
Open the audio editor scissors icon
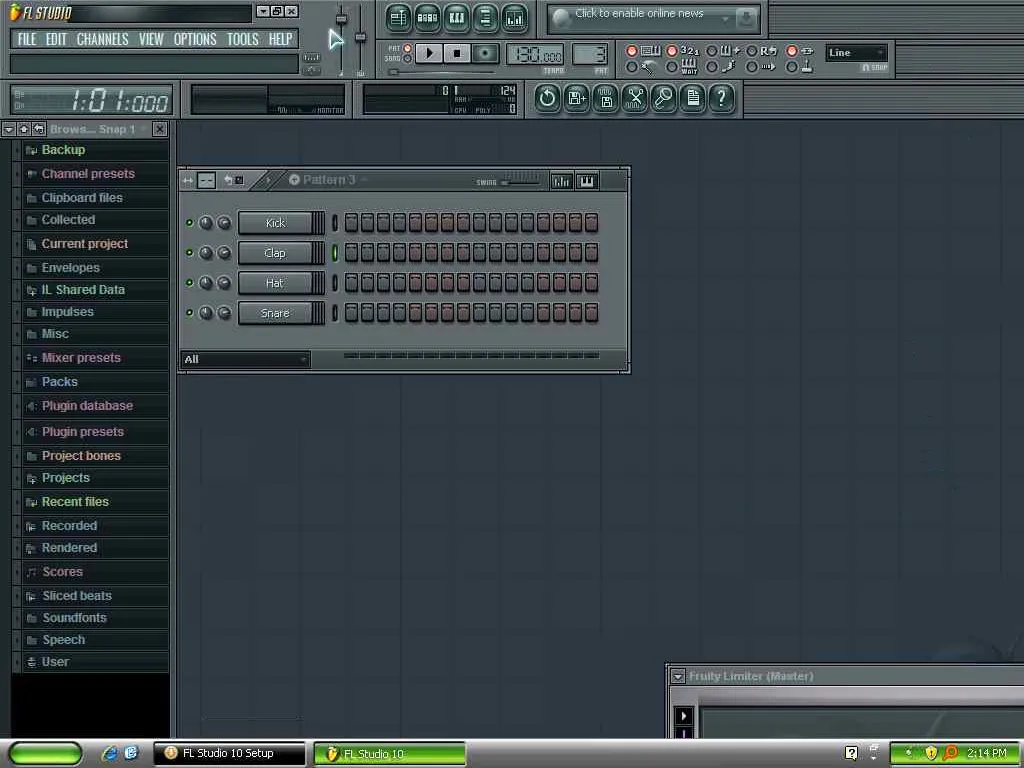coord(635,99)
